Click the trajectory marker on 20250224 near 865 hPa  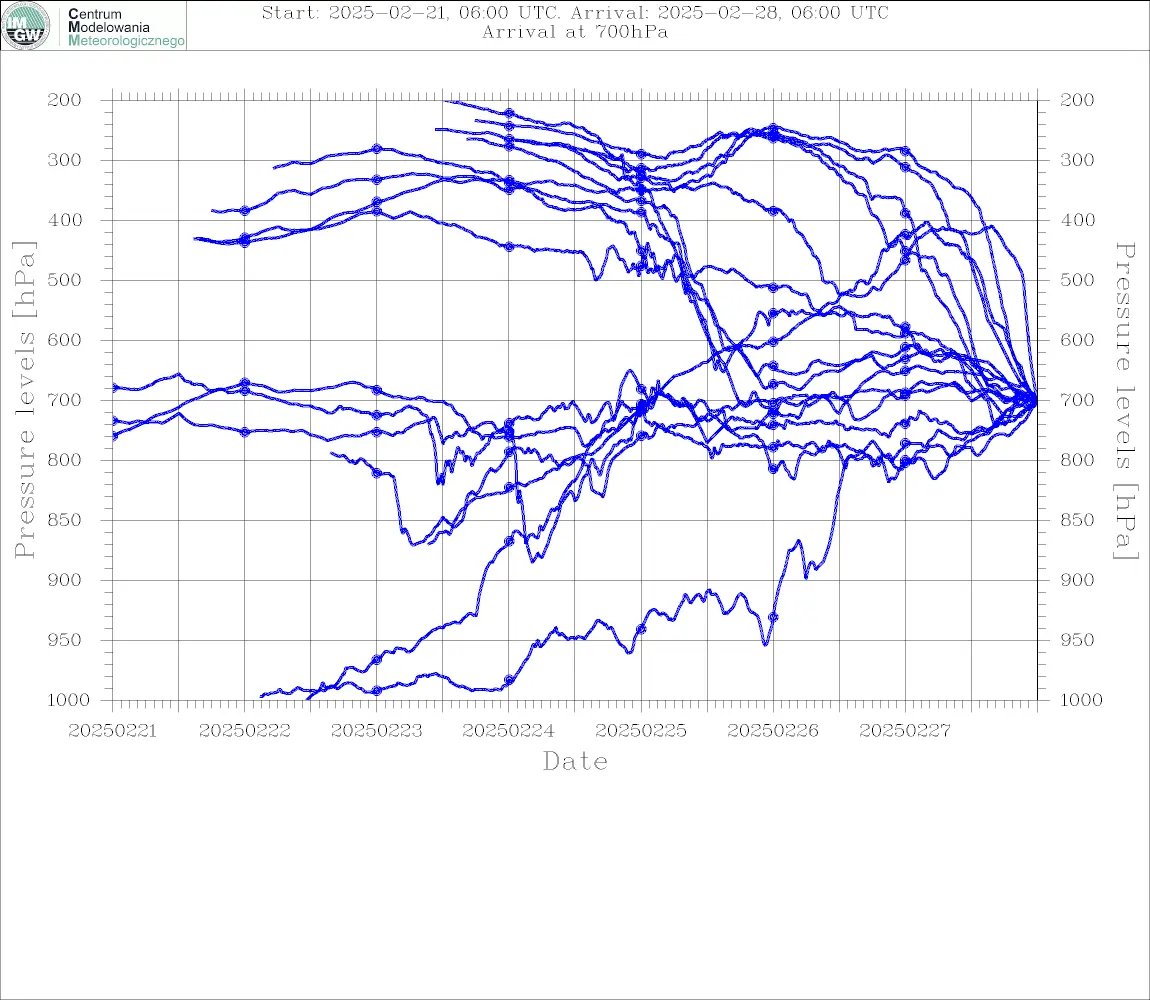click(509, 541)
